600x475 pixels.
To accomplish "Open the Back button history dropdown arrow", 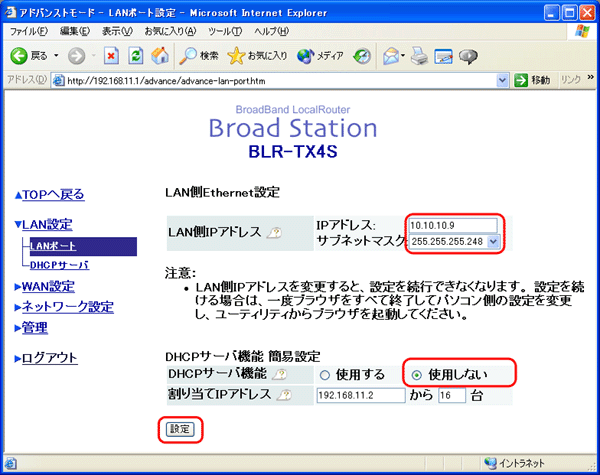I will (x=56, y=56).
